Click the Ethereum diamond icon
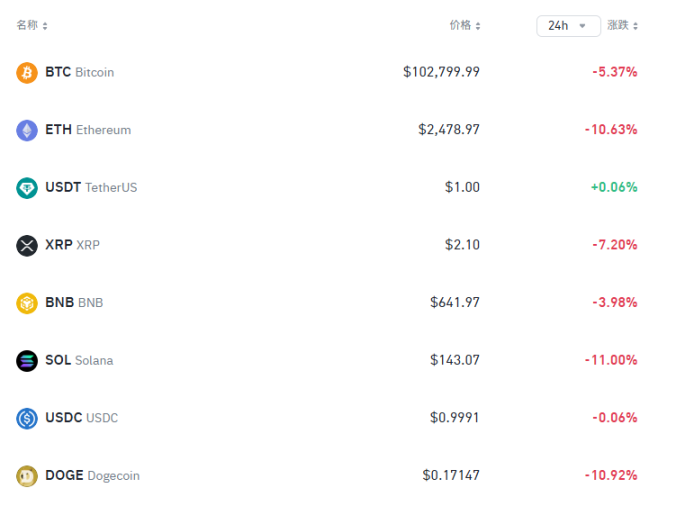 pyautogui.click(x=27, y=130)
